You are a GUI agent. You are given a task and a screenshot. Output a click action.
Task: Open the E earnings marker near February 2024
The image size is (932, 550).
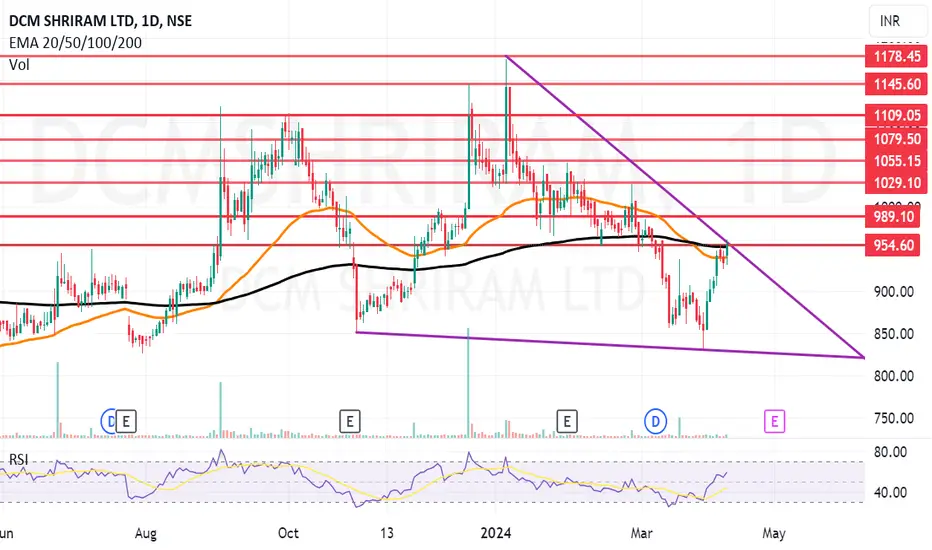pos(566,422)
